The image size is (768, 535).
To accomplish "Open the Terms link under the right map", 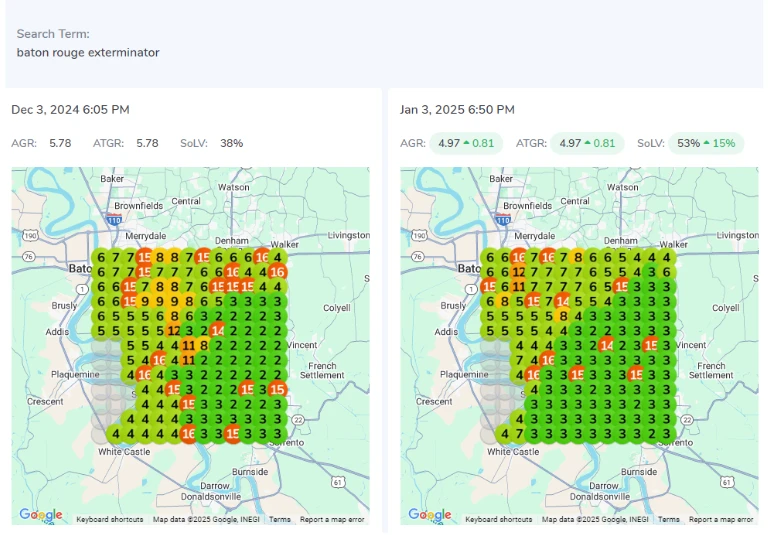I will [x=668, y=519].
